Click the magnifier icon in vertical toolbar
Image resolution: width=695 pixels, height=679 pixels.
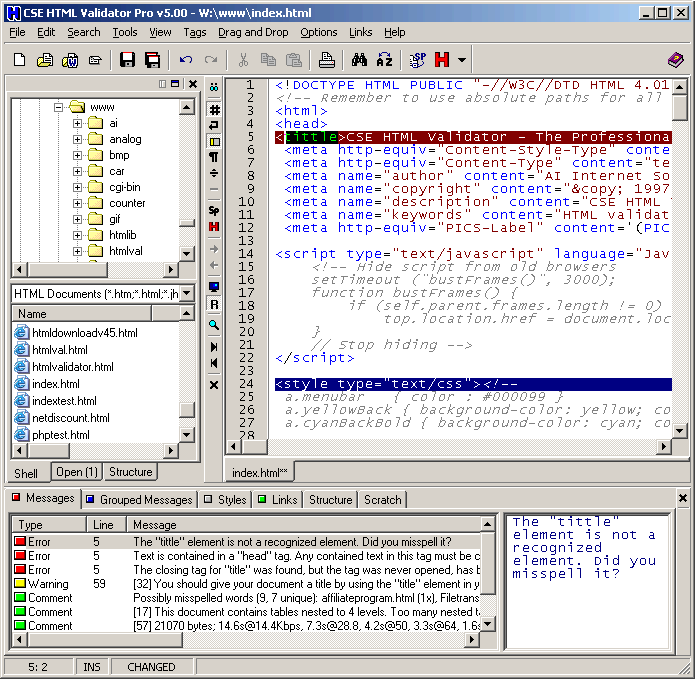click(214, 325)
